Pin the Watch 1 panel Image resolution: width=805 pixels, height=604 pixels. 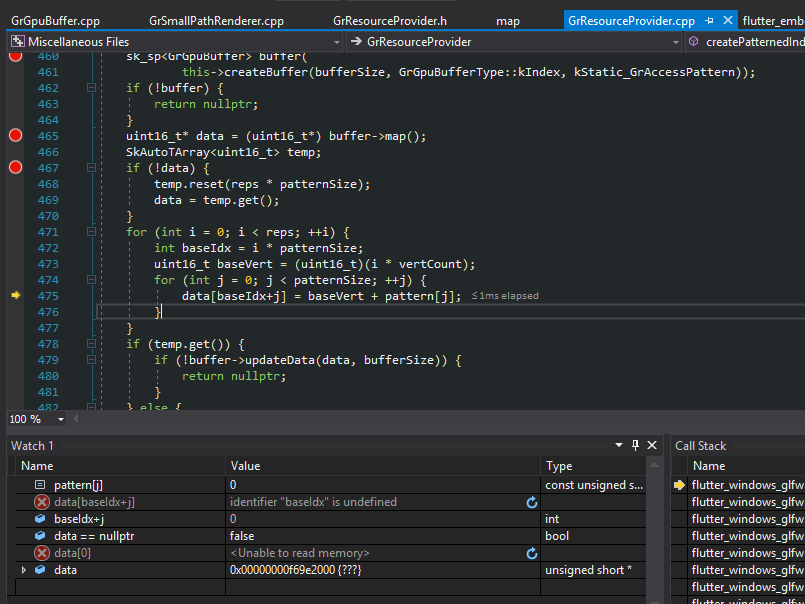634,445
